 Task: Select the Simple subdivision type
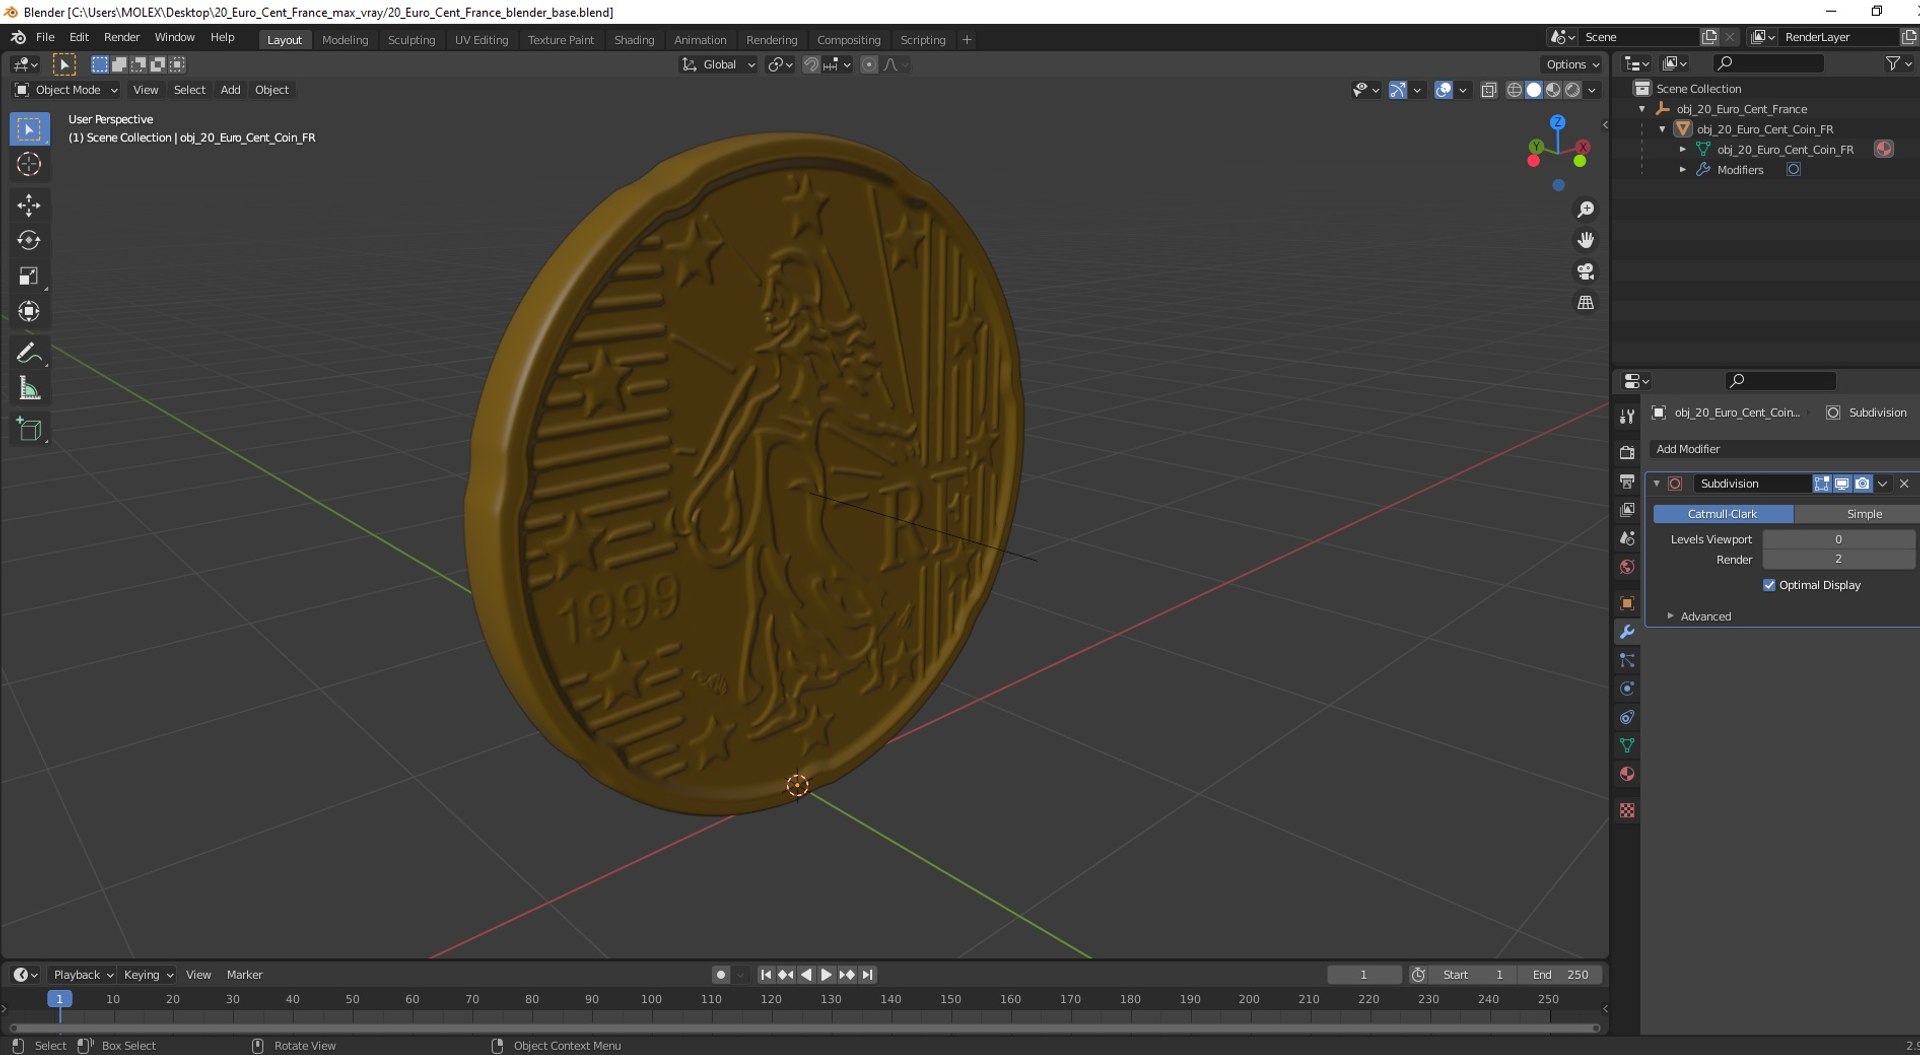point(1857,514)
